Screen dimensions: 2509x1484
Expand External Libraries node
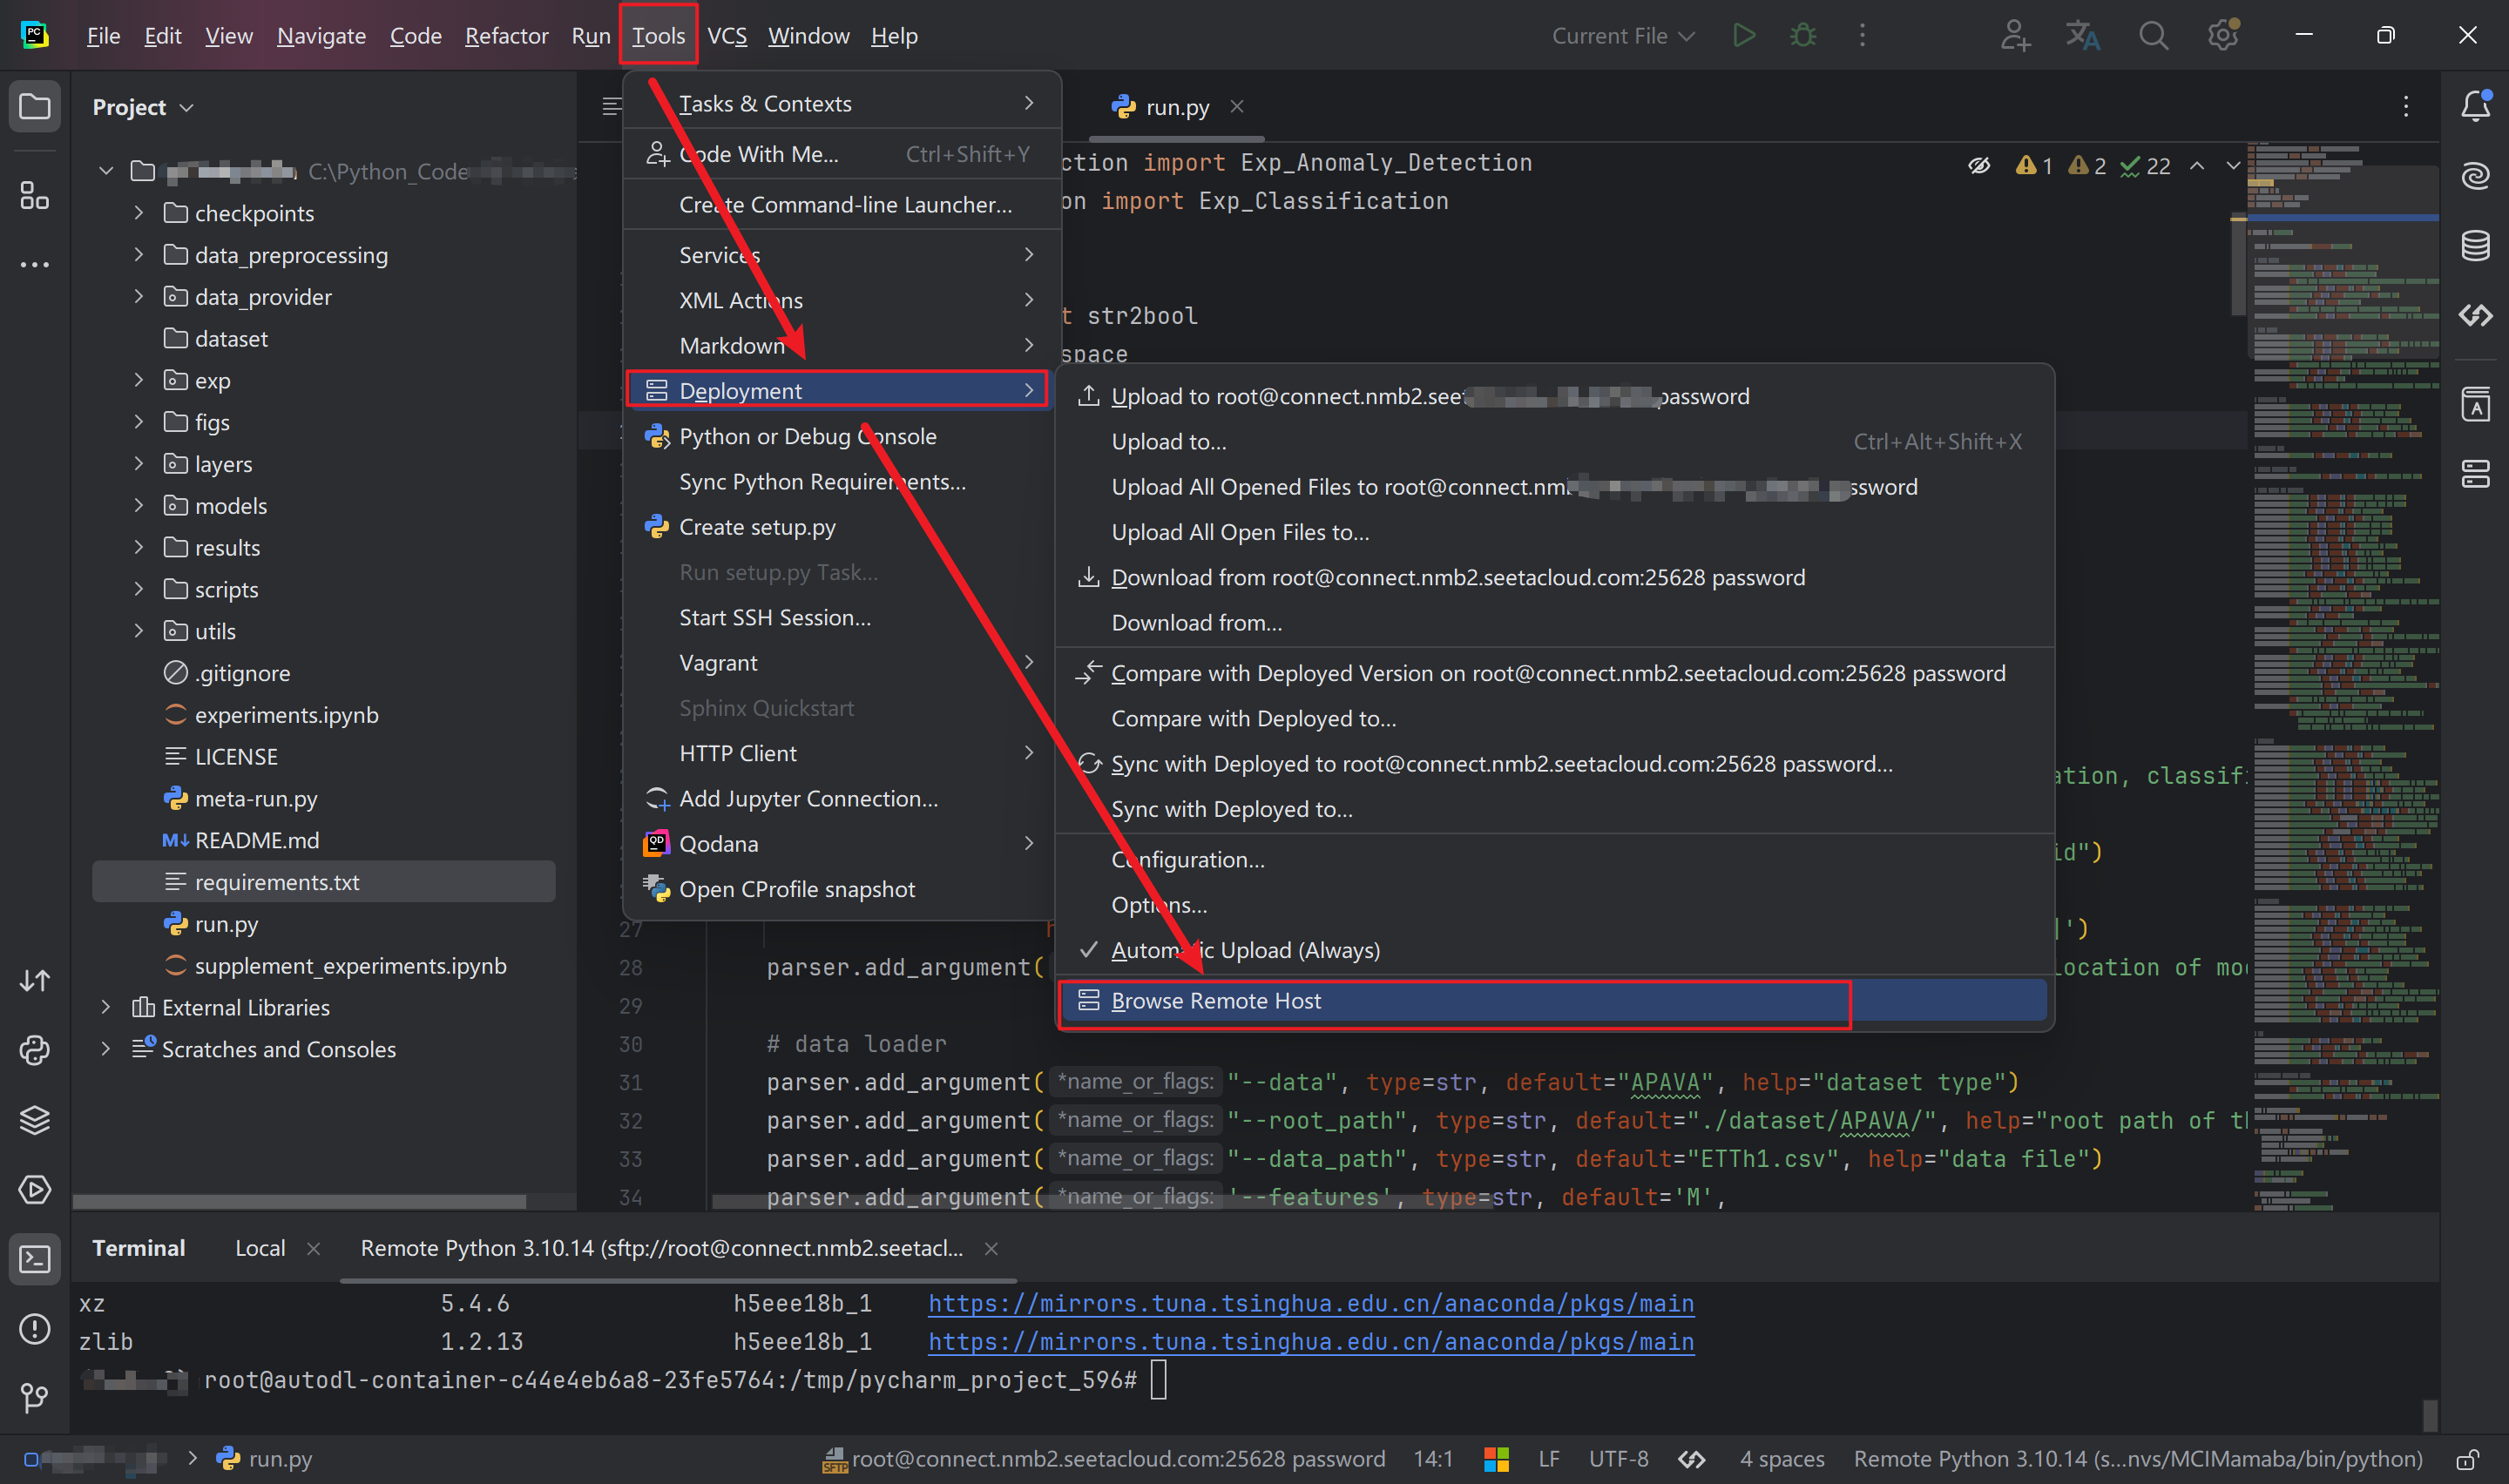pyautogui.click(x=105, y=1007)
